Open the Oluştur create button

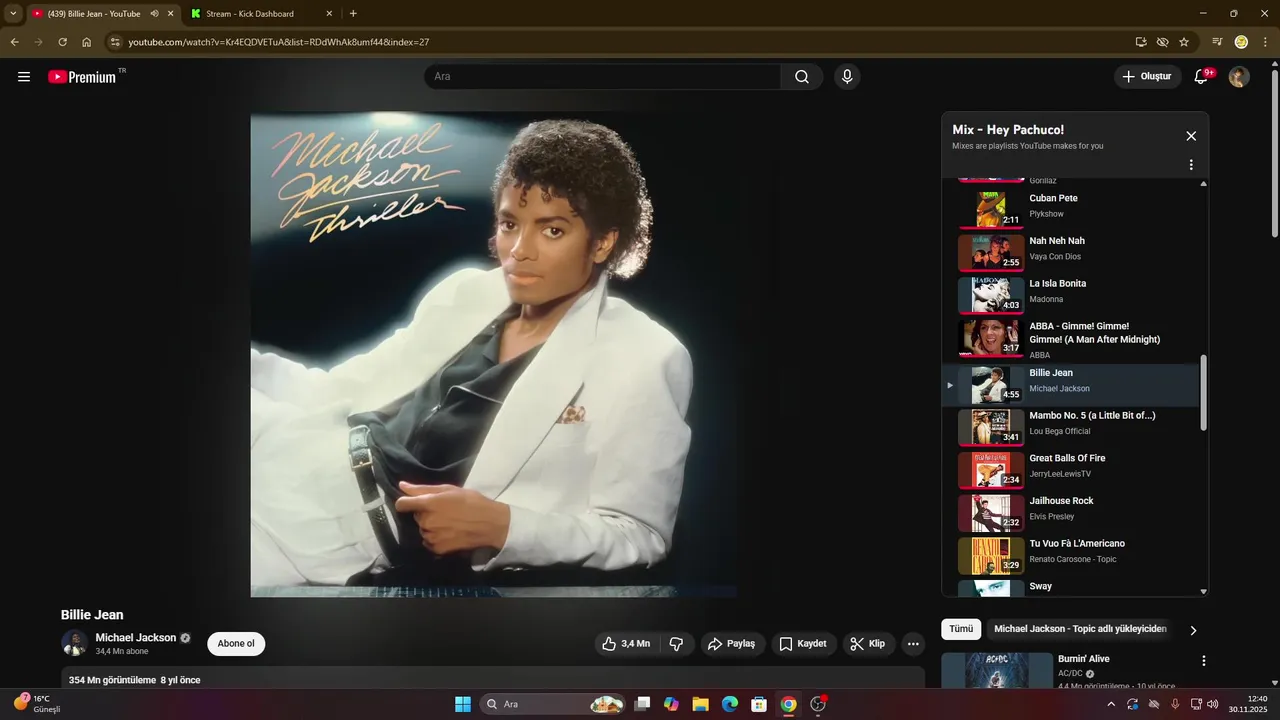[1147, 77]
